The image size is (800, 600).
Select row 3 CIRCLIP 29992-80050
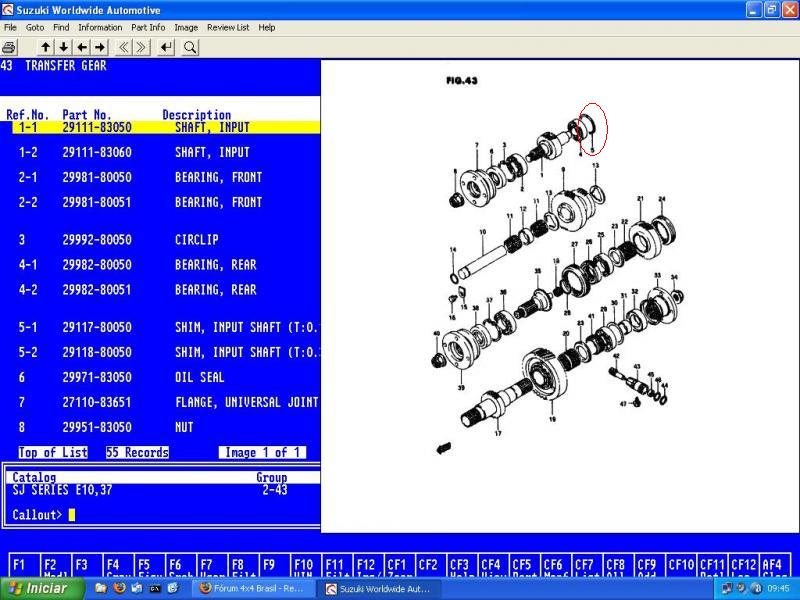(166, 239)
